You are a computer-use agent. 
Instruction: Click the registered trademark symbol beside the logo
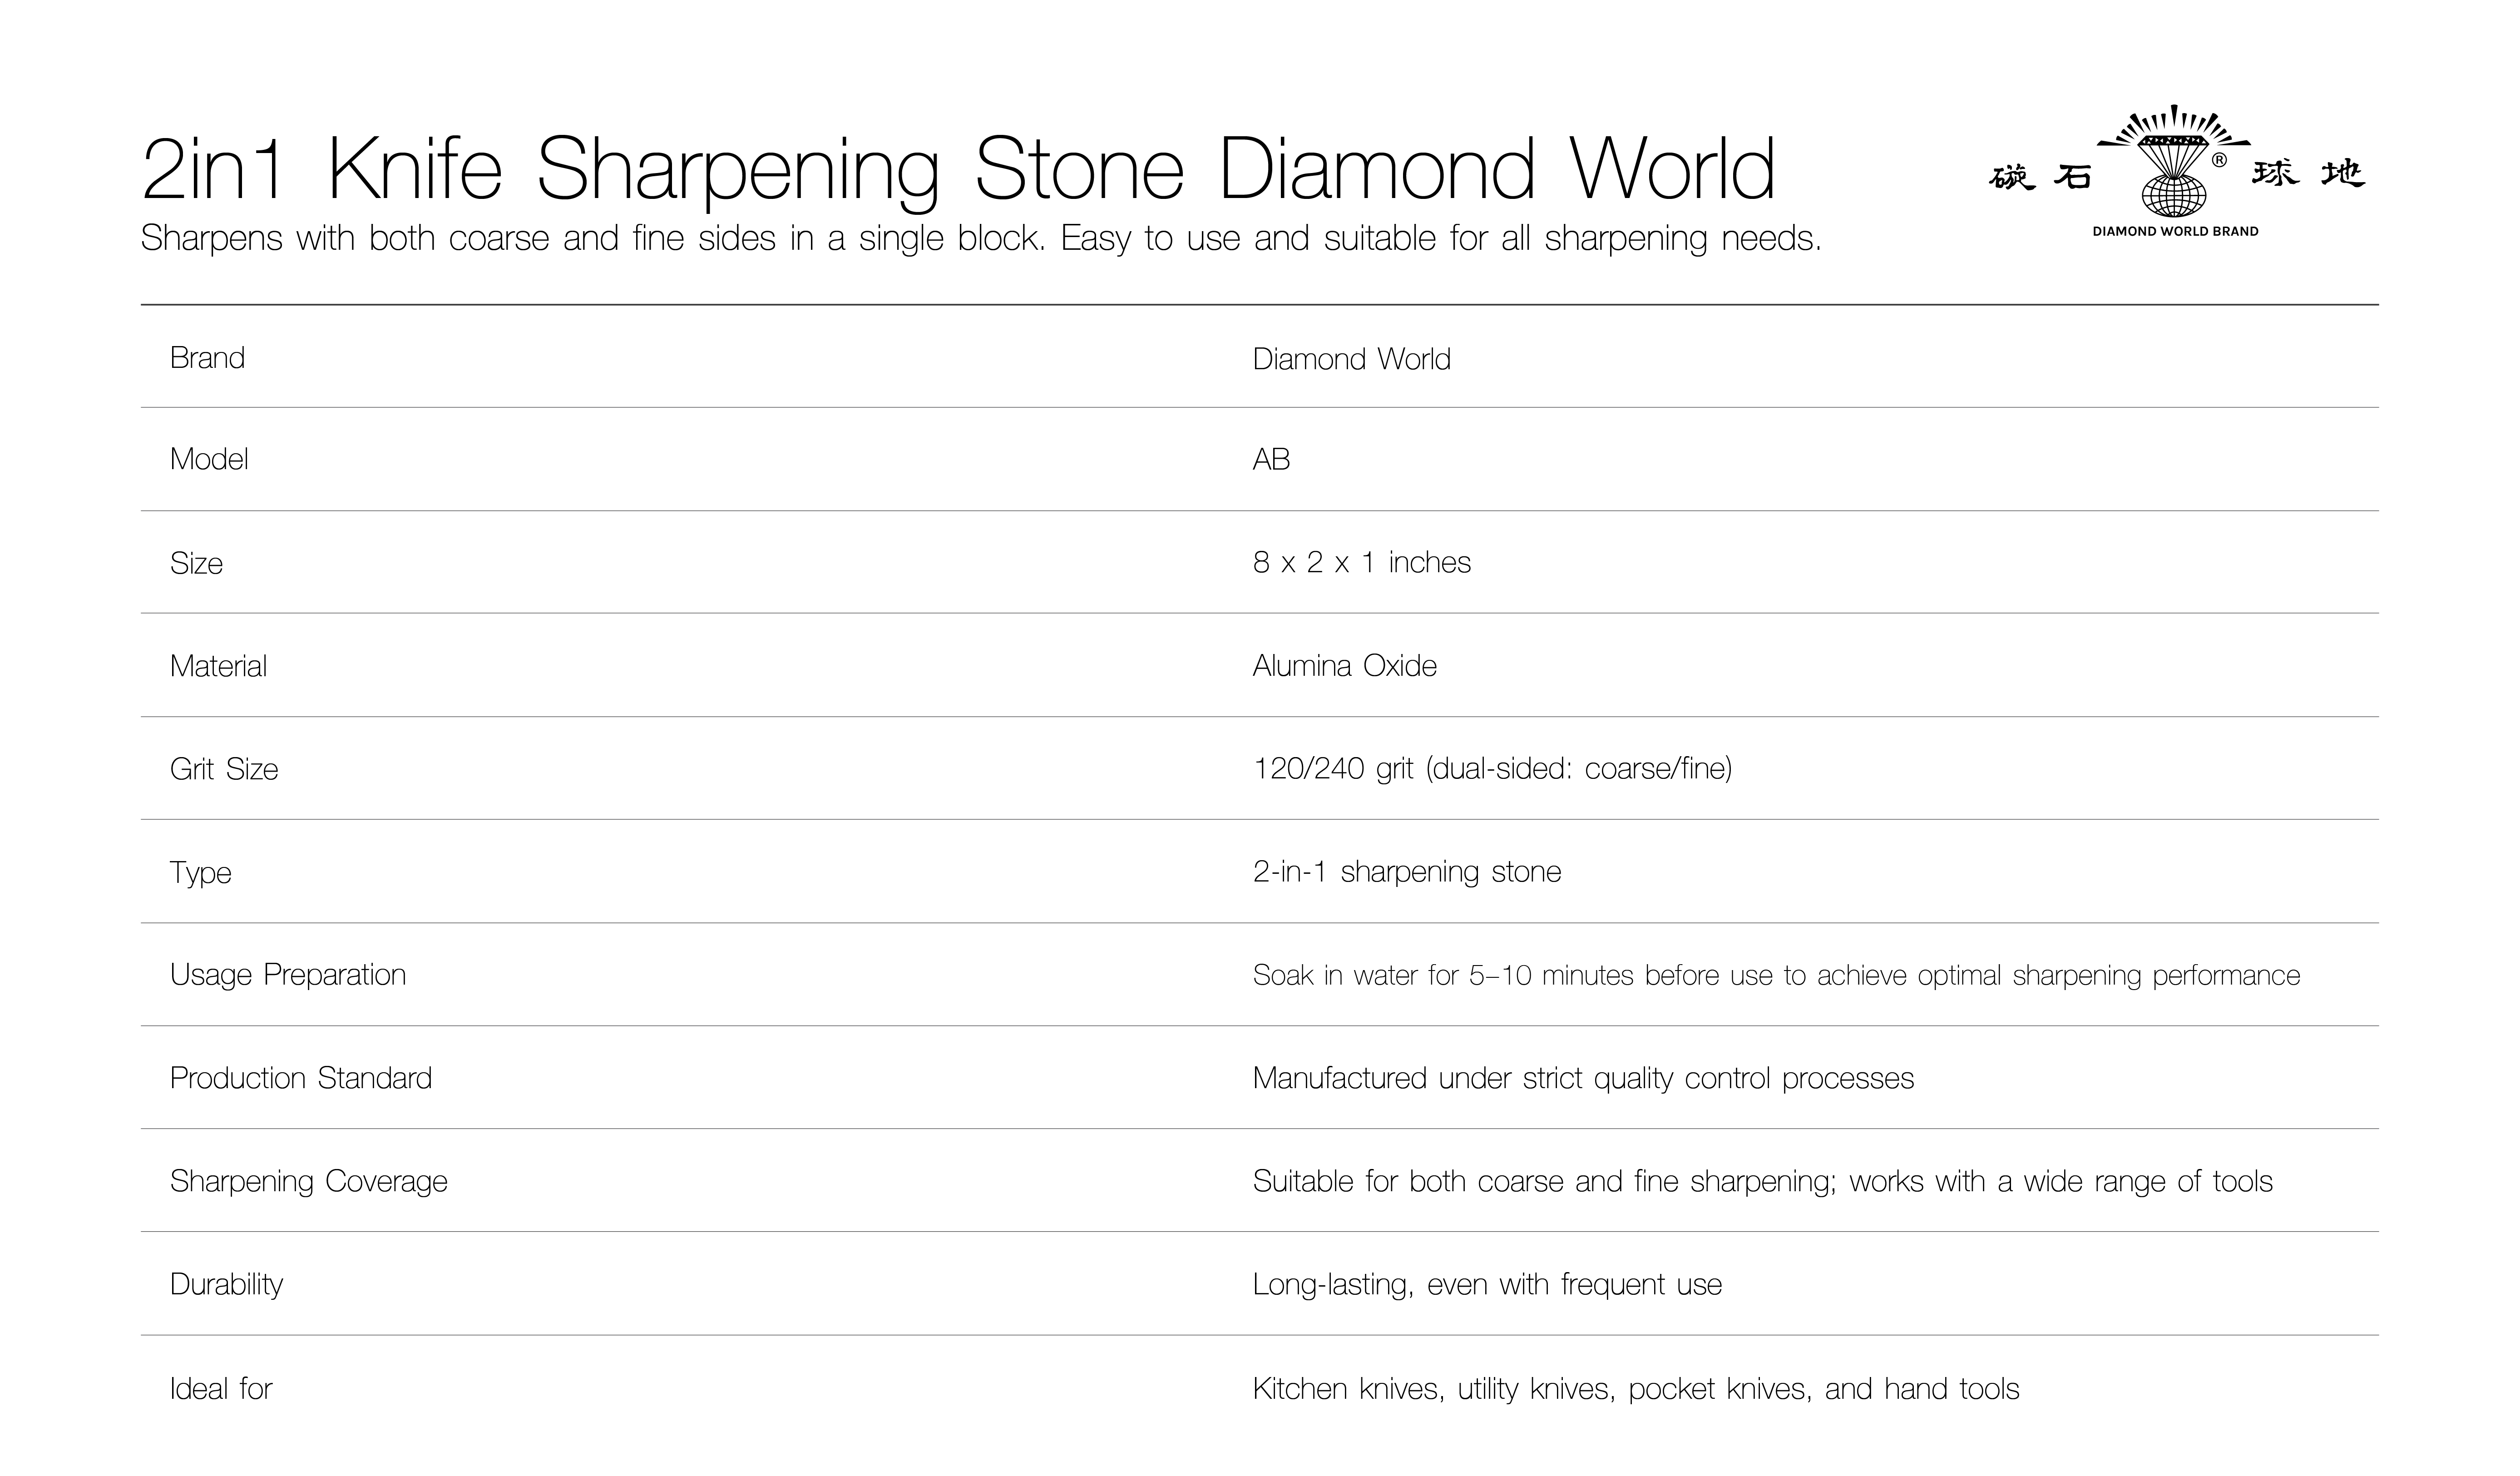(2218, 160)
